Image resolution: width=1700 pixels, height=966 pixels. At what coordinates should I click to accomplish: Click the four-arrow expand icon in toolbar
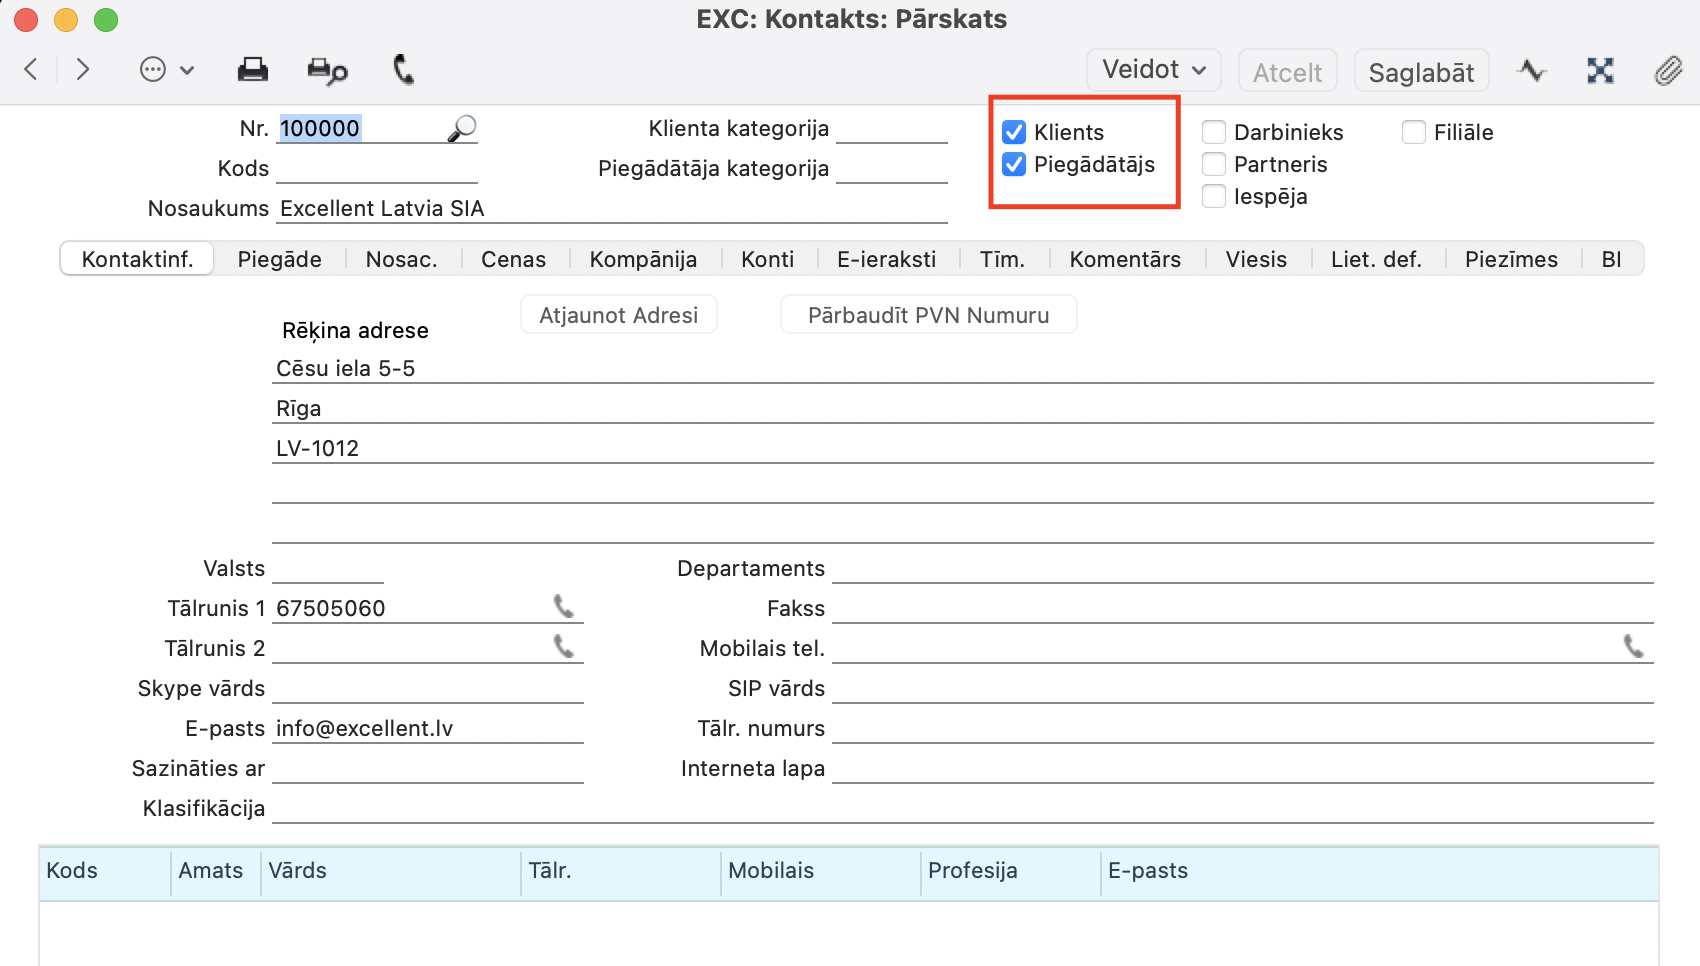1600,71
